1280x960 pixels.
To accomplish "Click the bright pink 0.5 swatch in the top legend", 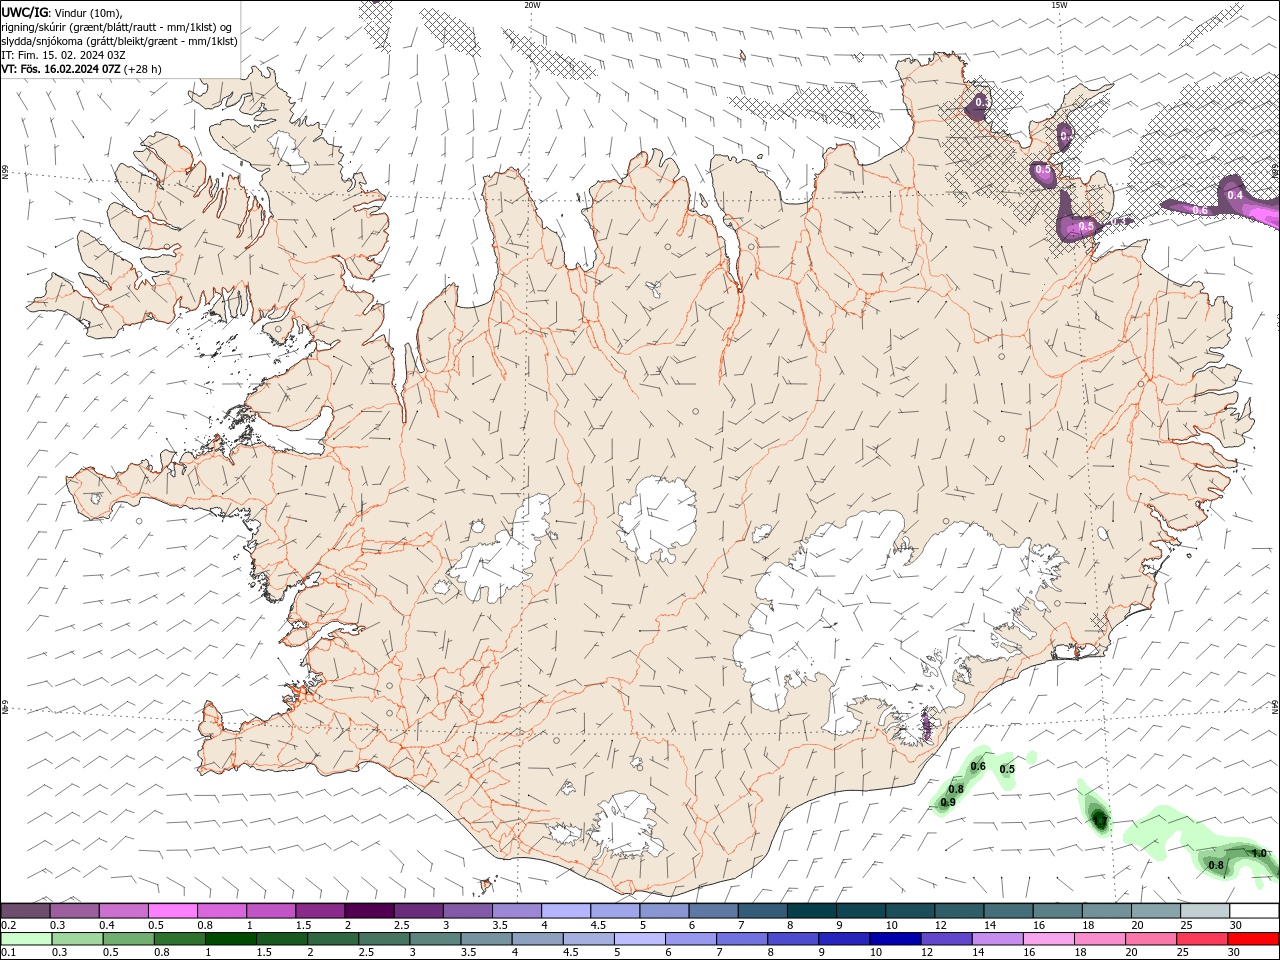I will tap(173, 910).
